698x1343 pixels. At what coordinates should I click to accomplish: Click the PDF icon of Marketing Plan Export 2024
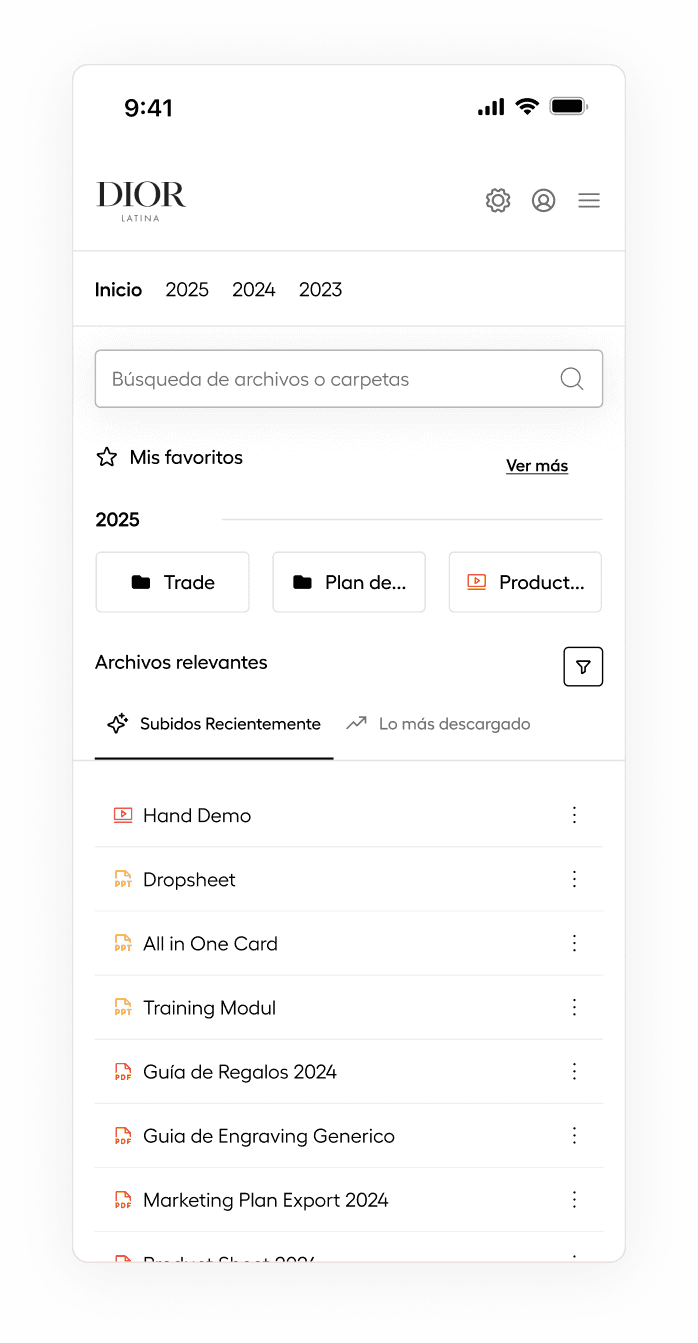(123, 1200)
